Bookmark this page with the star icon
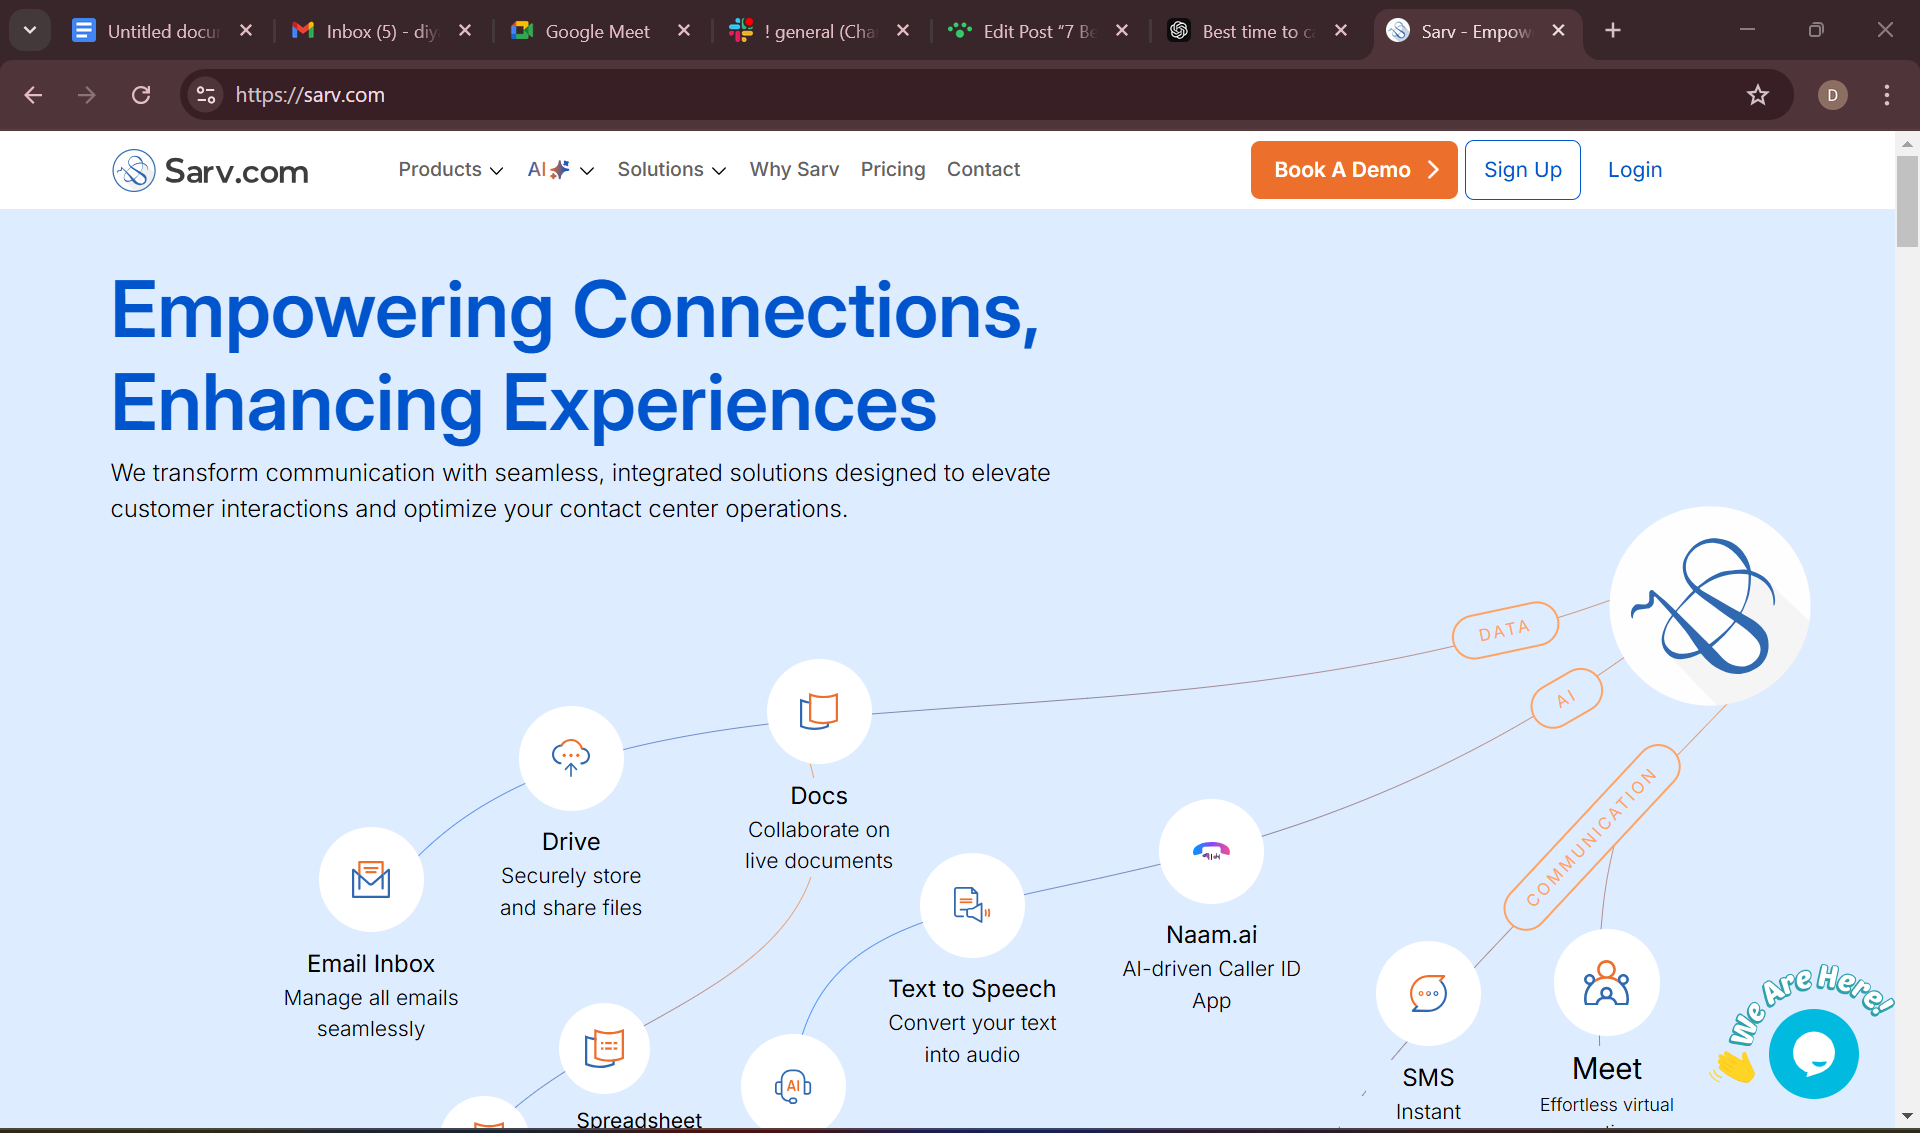 [x=1758, y=95]
